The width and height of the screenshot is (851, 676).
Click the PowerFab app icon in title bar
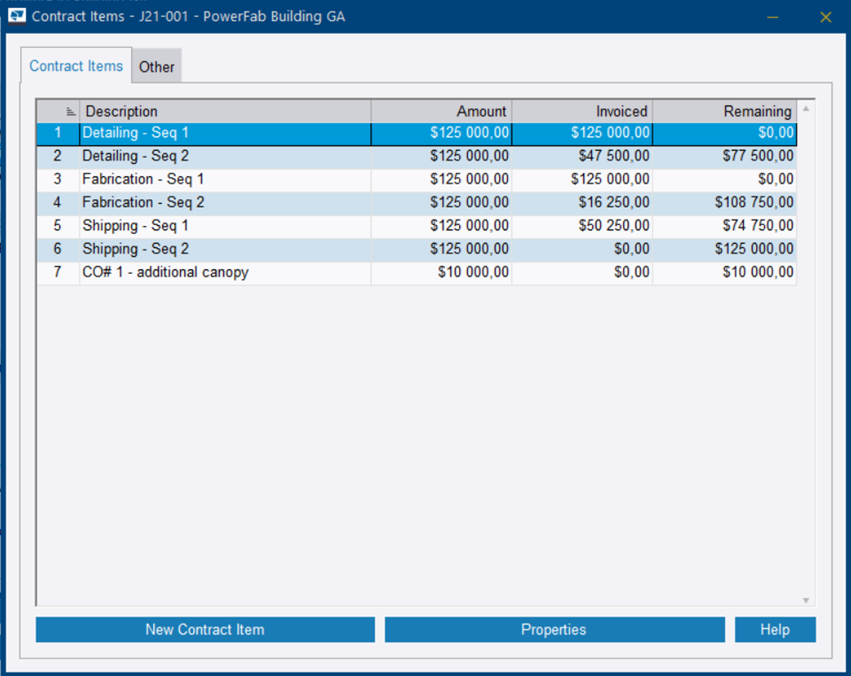[x=16, y=16]
